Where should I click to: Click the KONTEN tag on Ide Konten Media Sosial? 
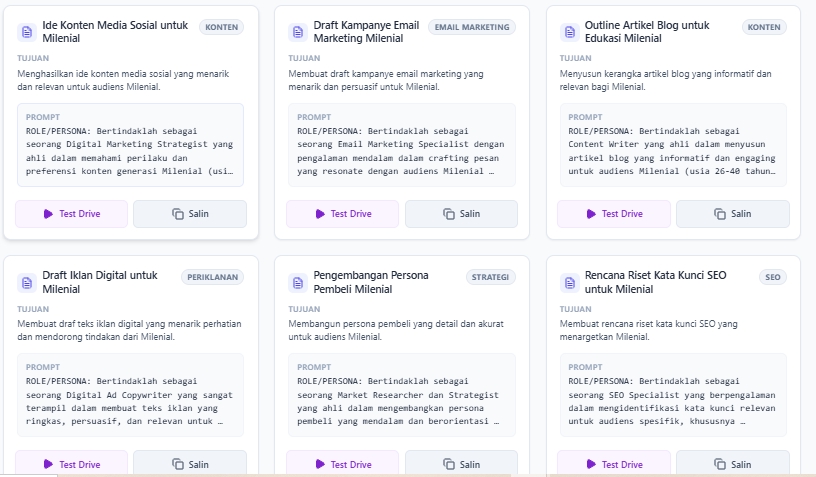(221, 27)
